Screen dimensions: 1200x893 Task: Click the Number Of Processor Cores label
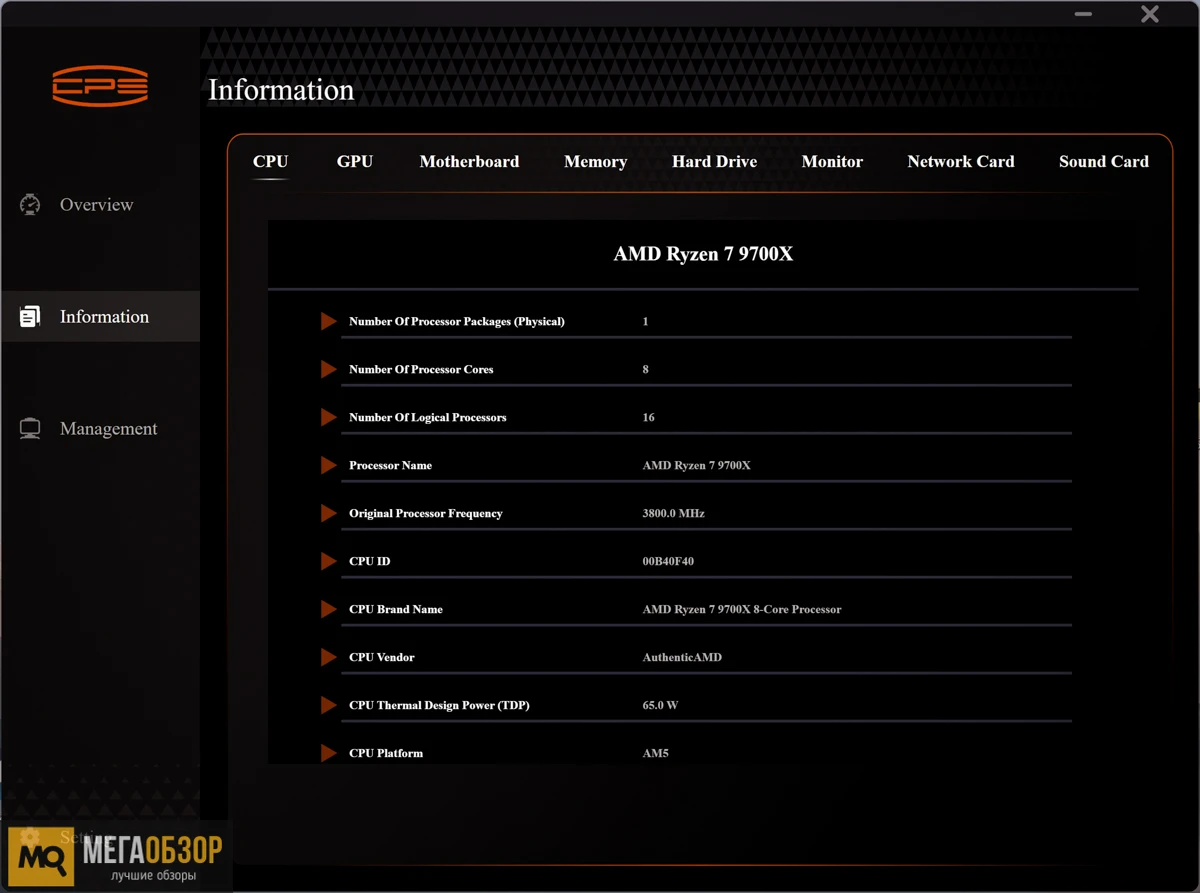click(x=421, y=370)
